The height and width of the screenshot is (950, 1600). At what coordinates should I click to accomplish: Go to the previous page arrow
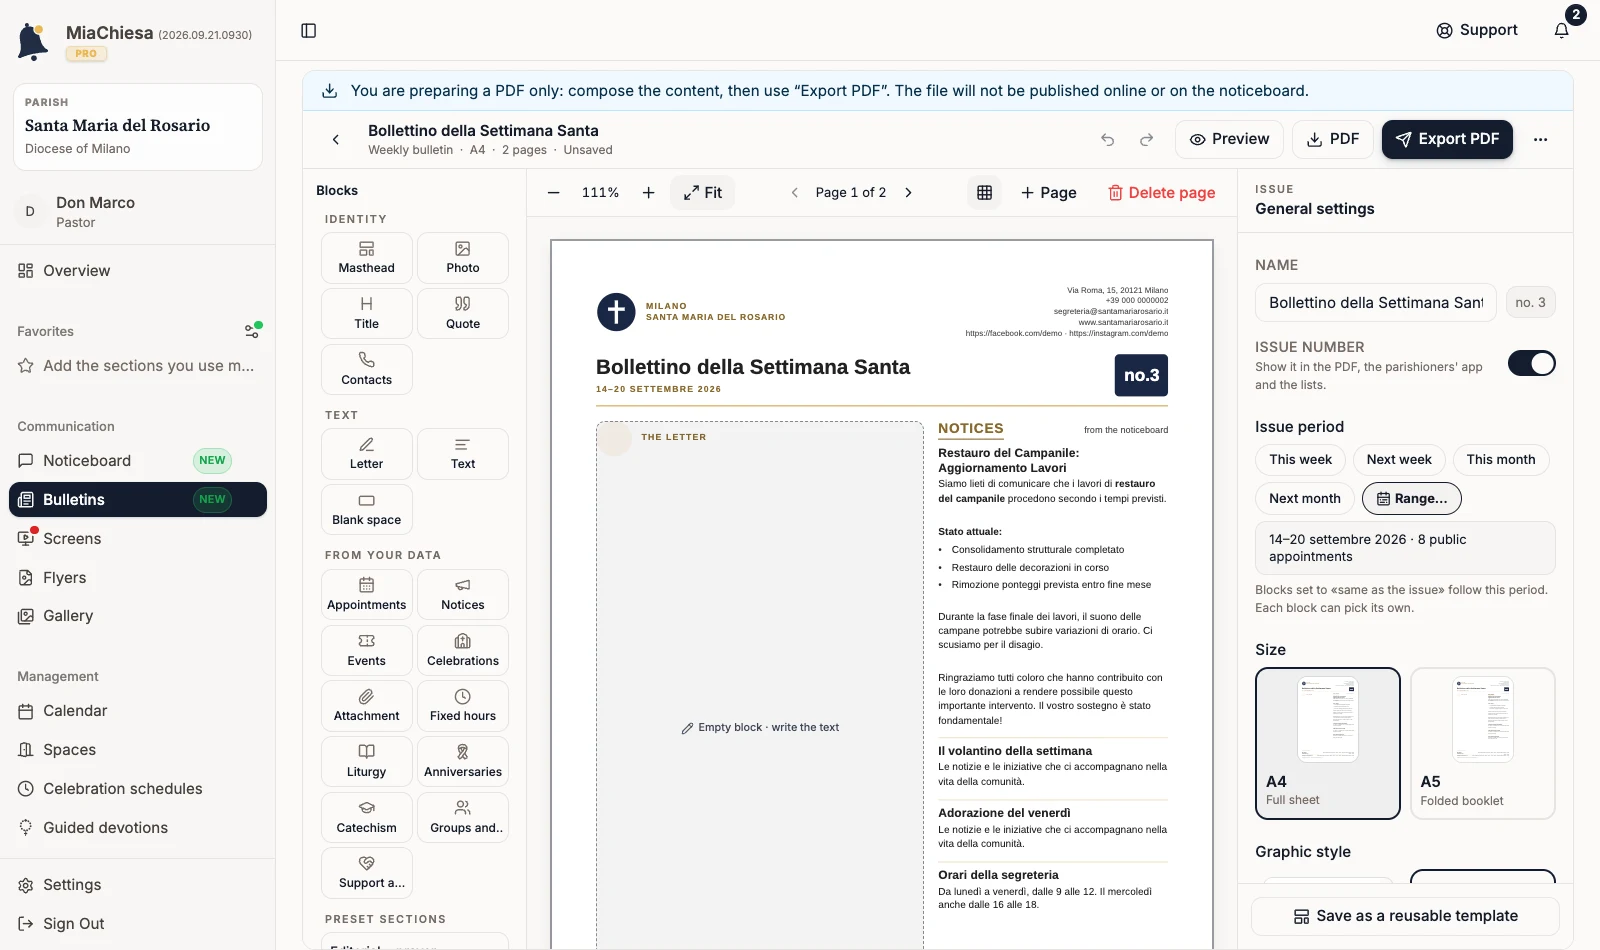click(795, 193)
